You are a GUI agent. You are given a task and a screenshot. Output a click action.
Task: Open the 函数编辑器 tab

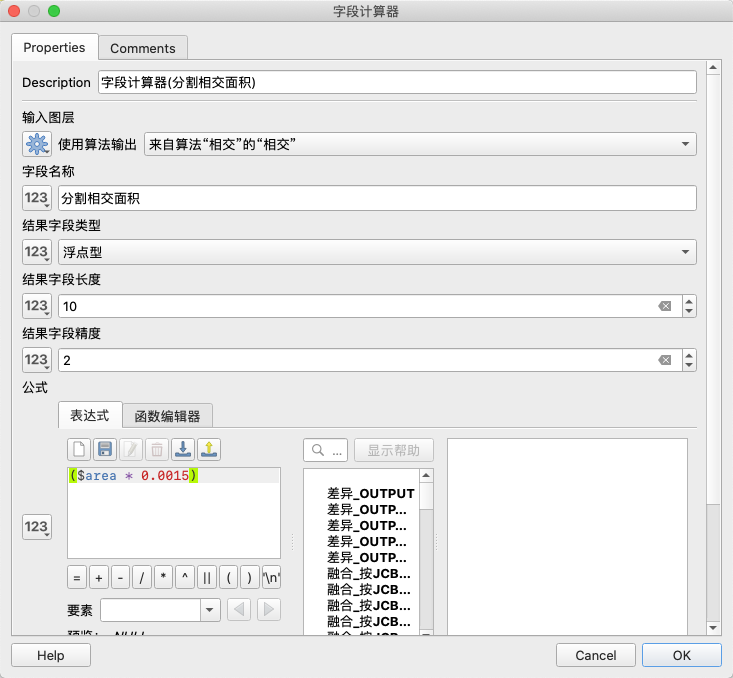pyautogui.click(x=168, y=416)
